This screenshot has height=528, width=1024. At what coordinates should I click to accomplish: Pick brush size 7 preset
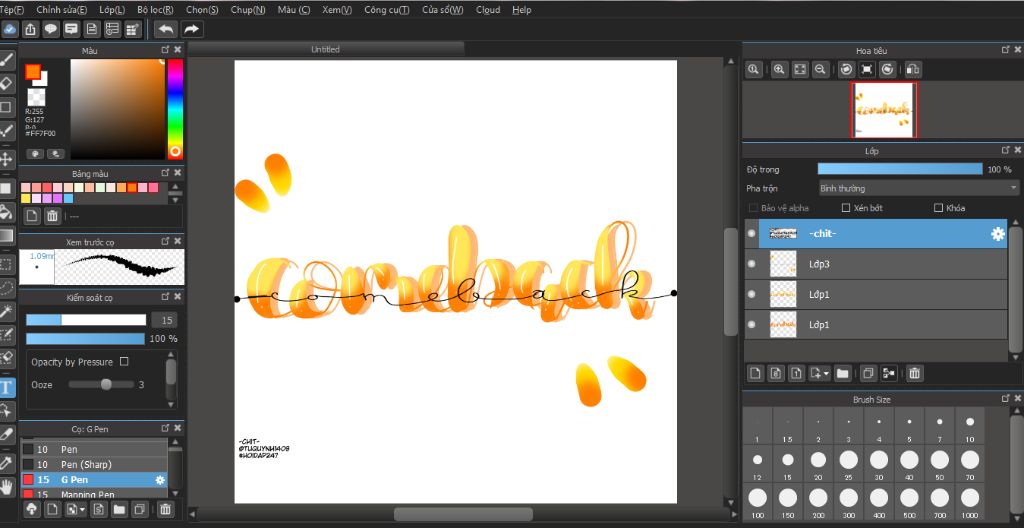point(939,427)
